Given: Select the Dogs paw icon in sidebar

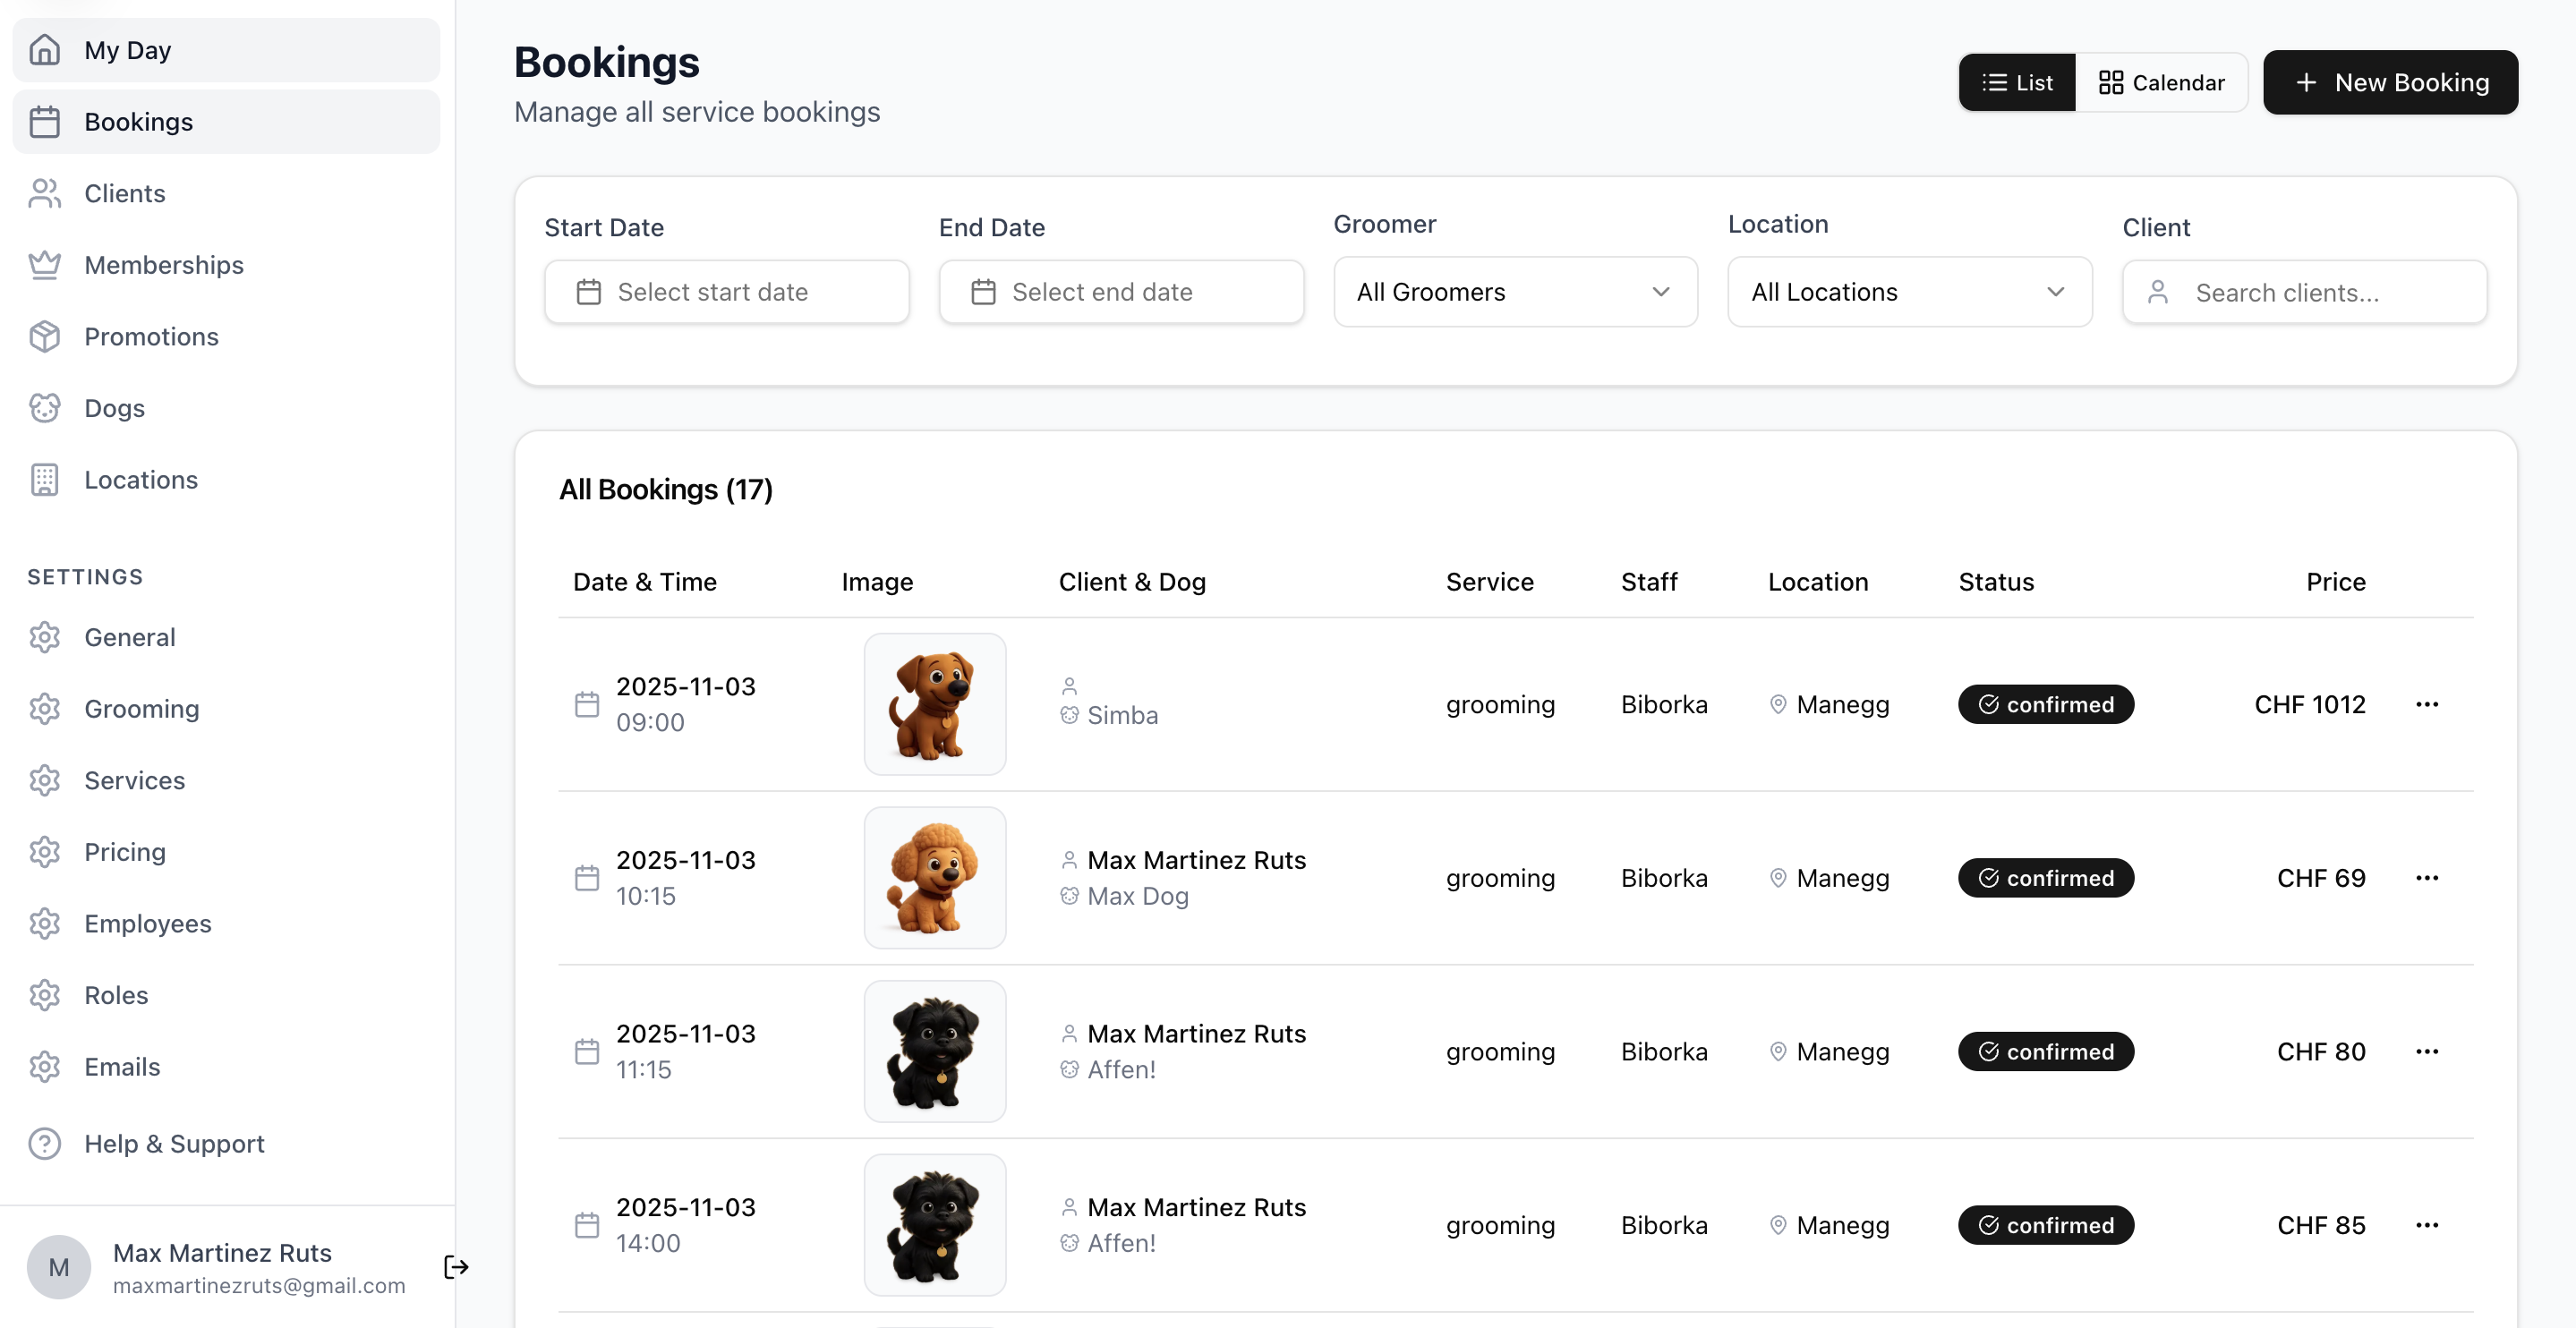Looking at the screenshot, I should pos(45,408).
